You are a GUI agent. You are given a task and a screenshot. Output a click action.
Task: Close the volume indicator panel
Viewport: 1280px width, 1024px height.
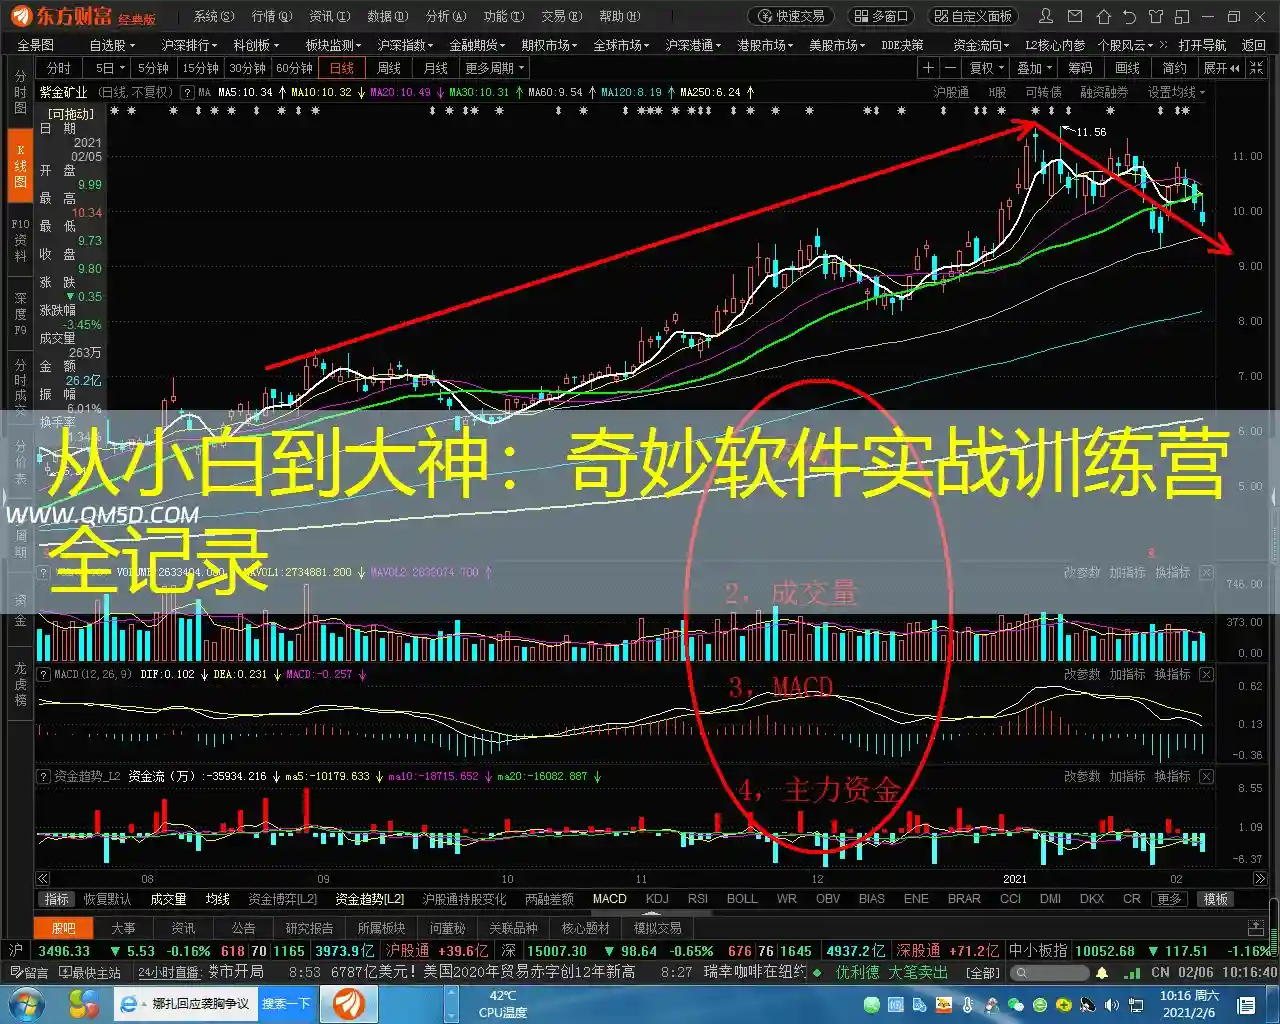[x=1206, y=573]
